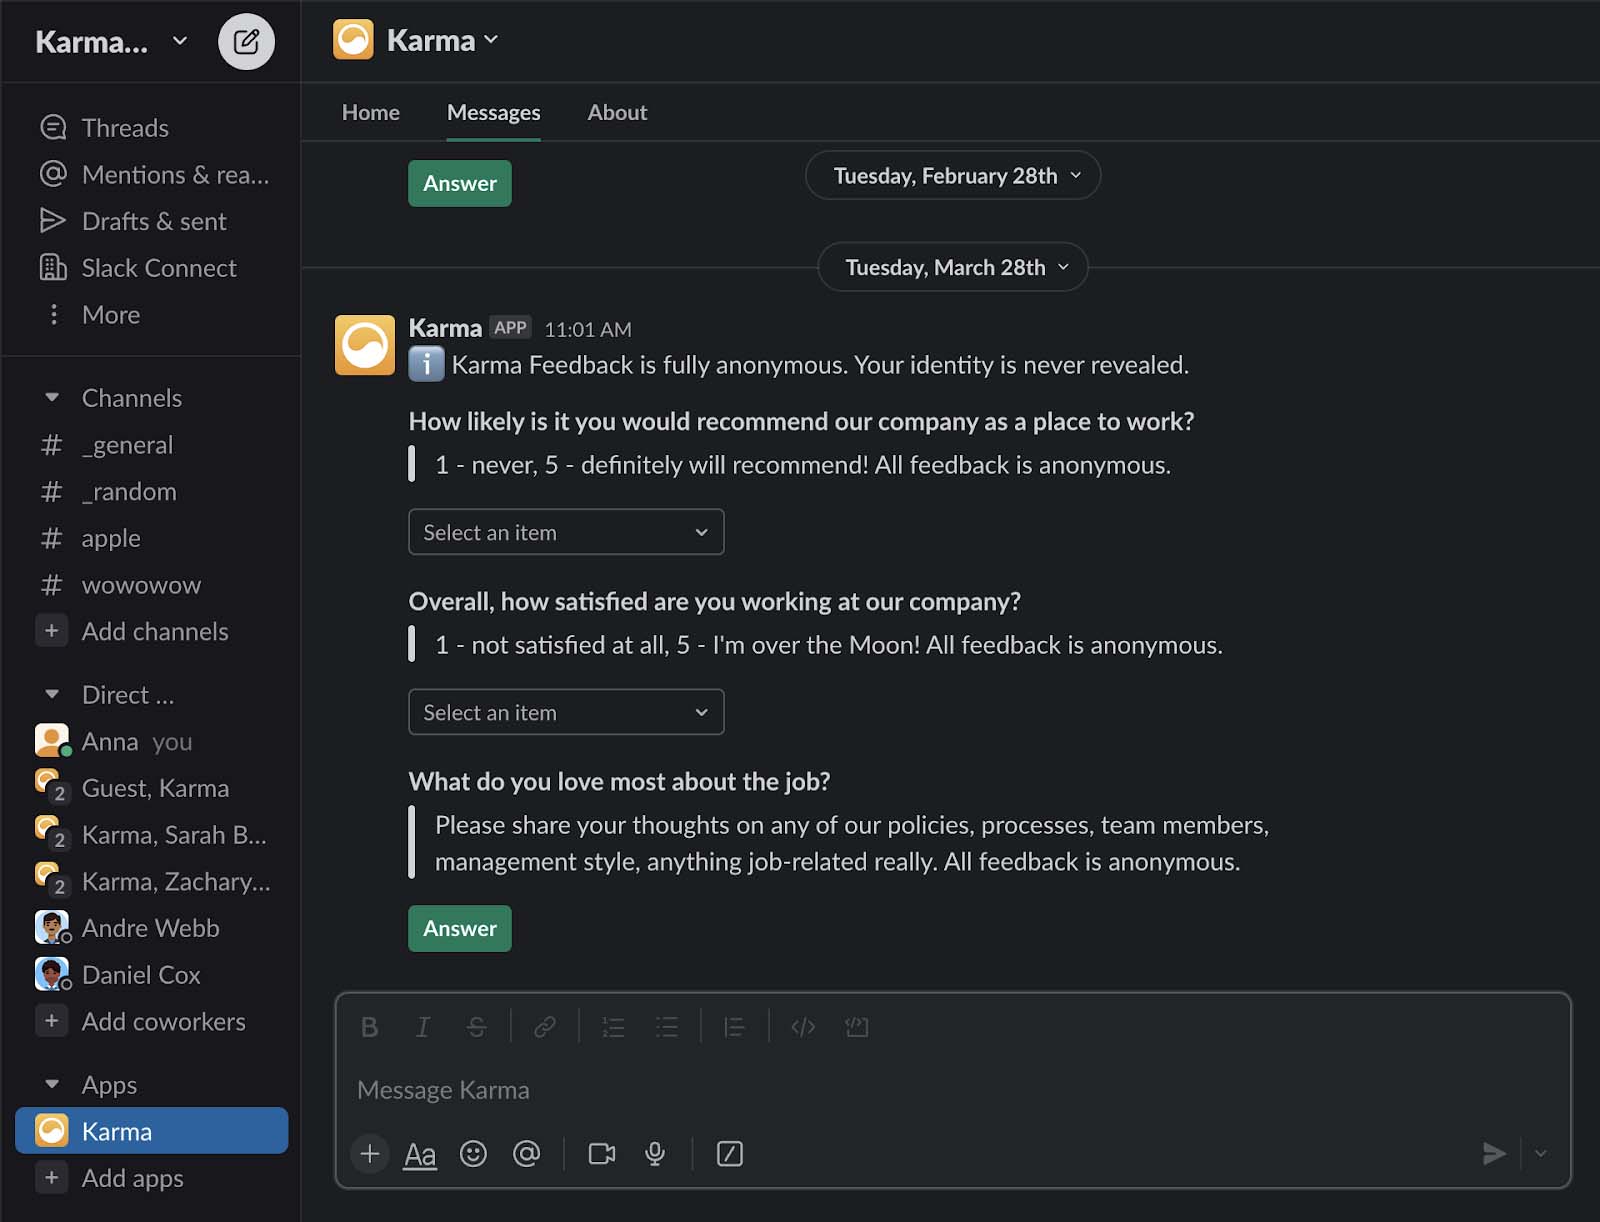
Task: Open the emoji picker in the composer
Action: coord(474,1154)
